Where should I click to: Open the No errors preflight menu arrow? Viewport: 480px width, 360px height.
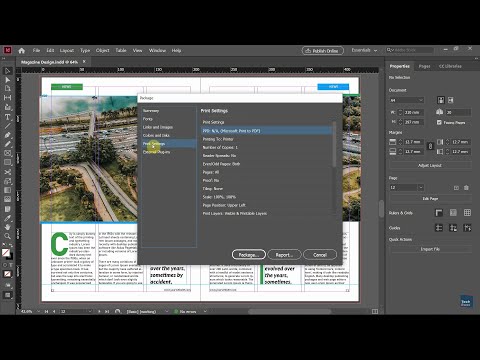click(x=205, y=311)
